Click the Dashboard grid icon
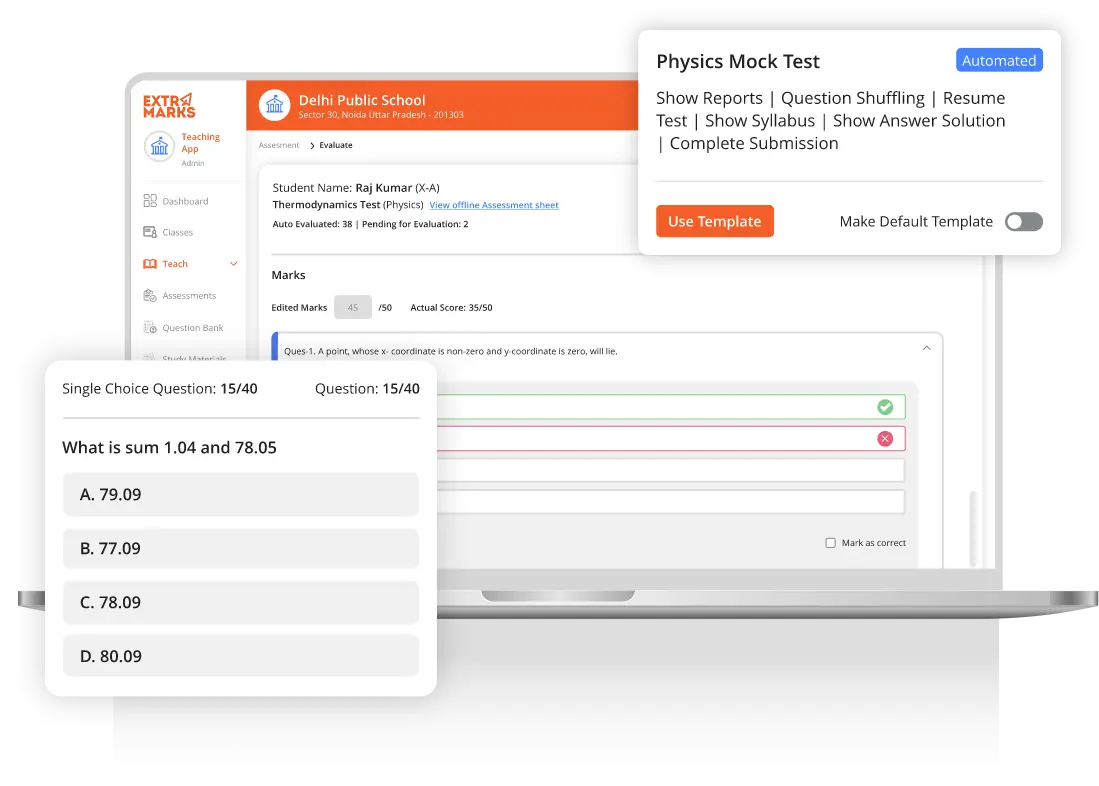The width and height of the screenshot is (1099, 786). pyautogui.click(x=150, y=201)
